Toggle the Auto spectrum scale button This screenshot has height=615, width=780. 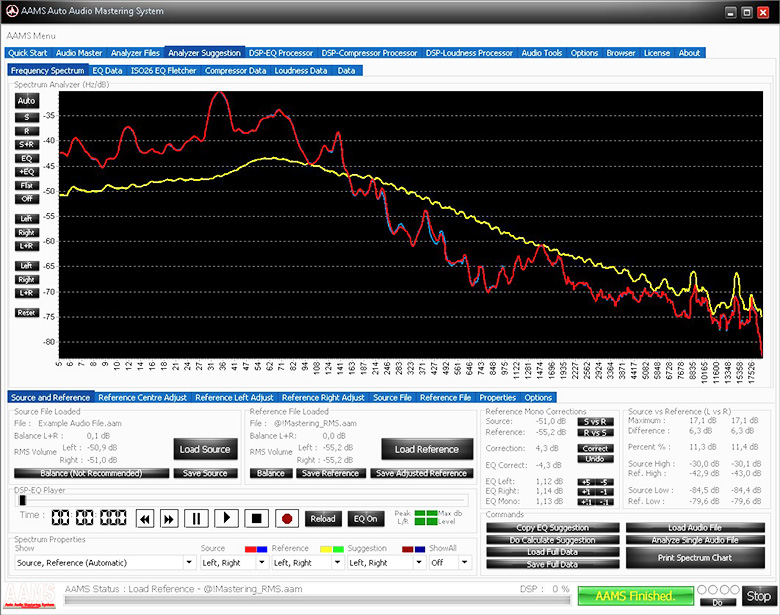coord(26,101)
